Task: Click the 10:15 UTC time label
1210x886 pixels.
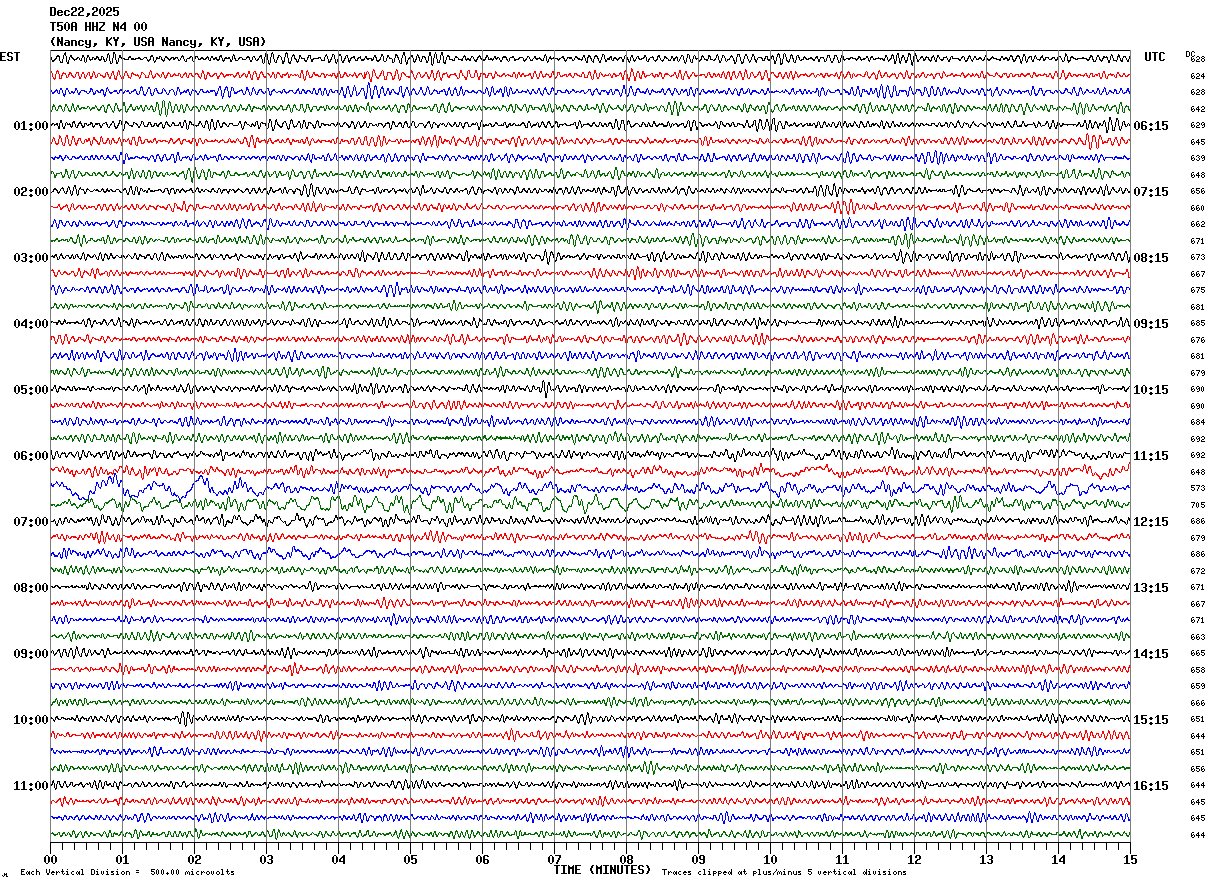Action: point(1151,390)
